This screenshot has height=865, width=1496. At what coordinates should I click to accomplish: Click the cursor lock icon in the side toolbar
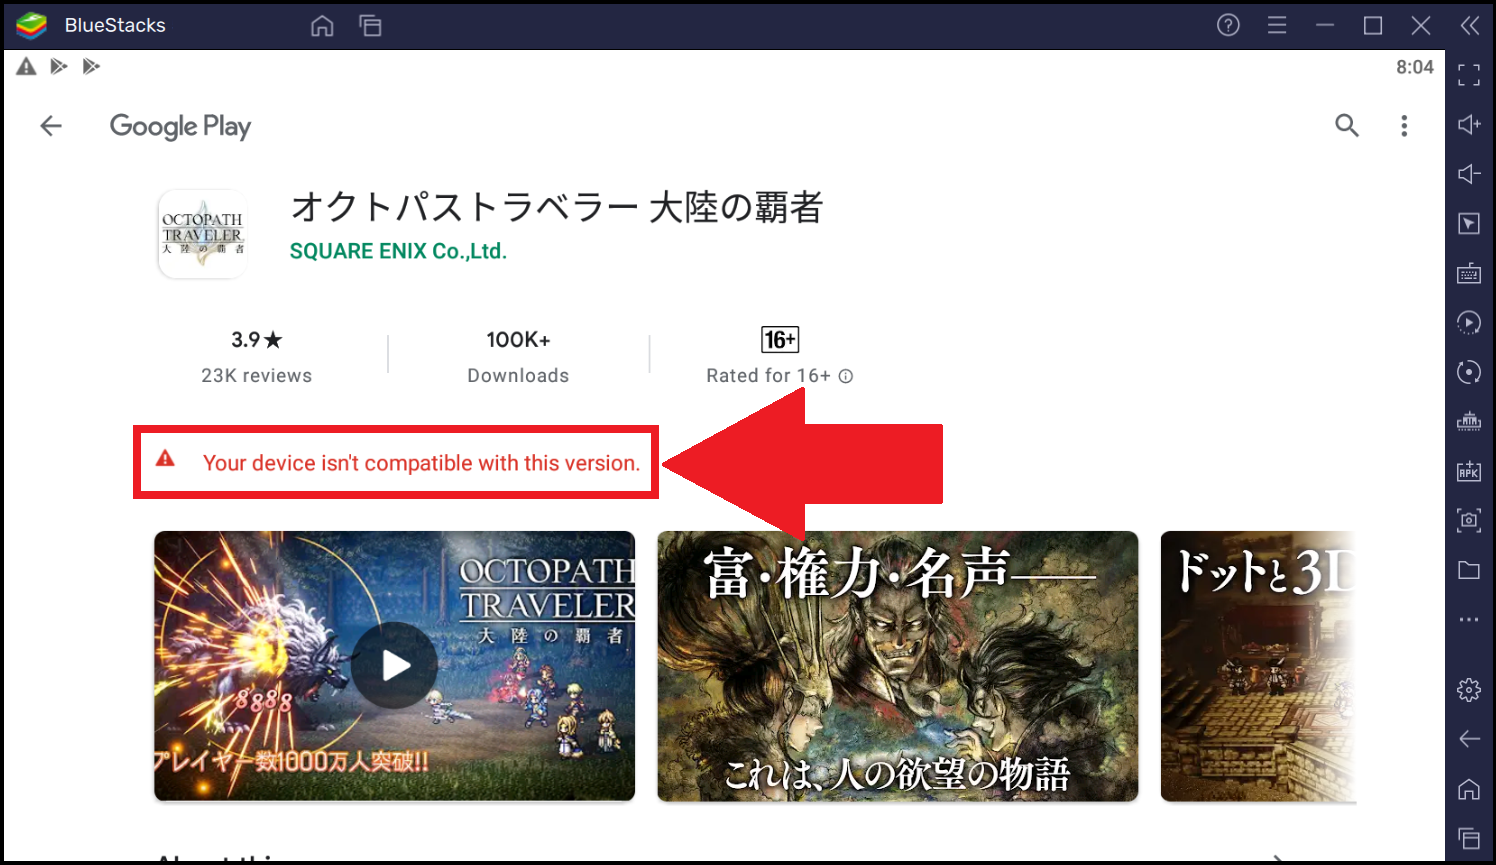tap(1469, 223)
